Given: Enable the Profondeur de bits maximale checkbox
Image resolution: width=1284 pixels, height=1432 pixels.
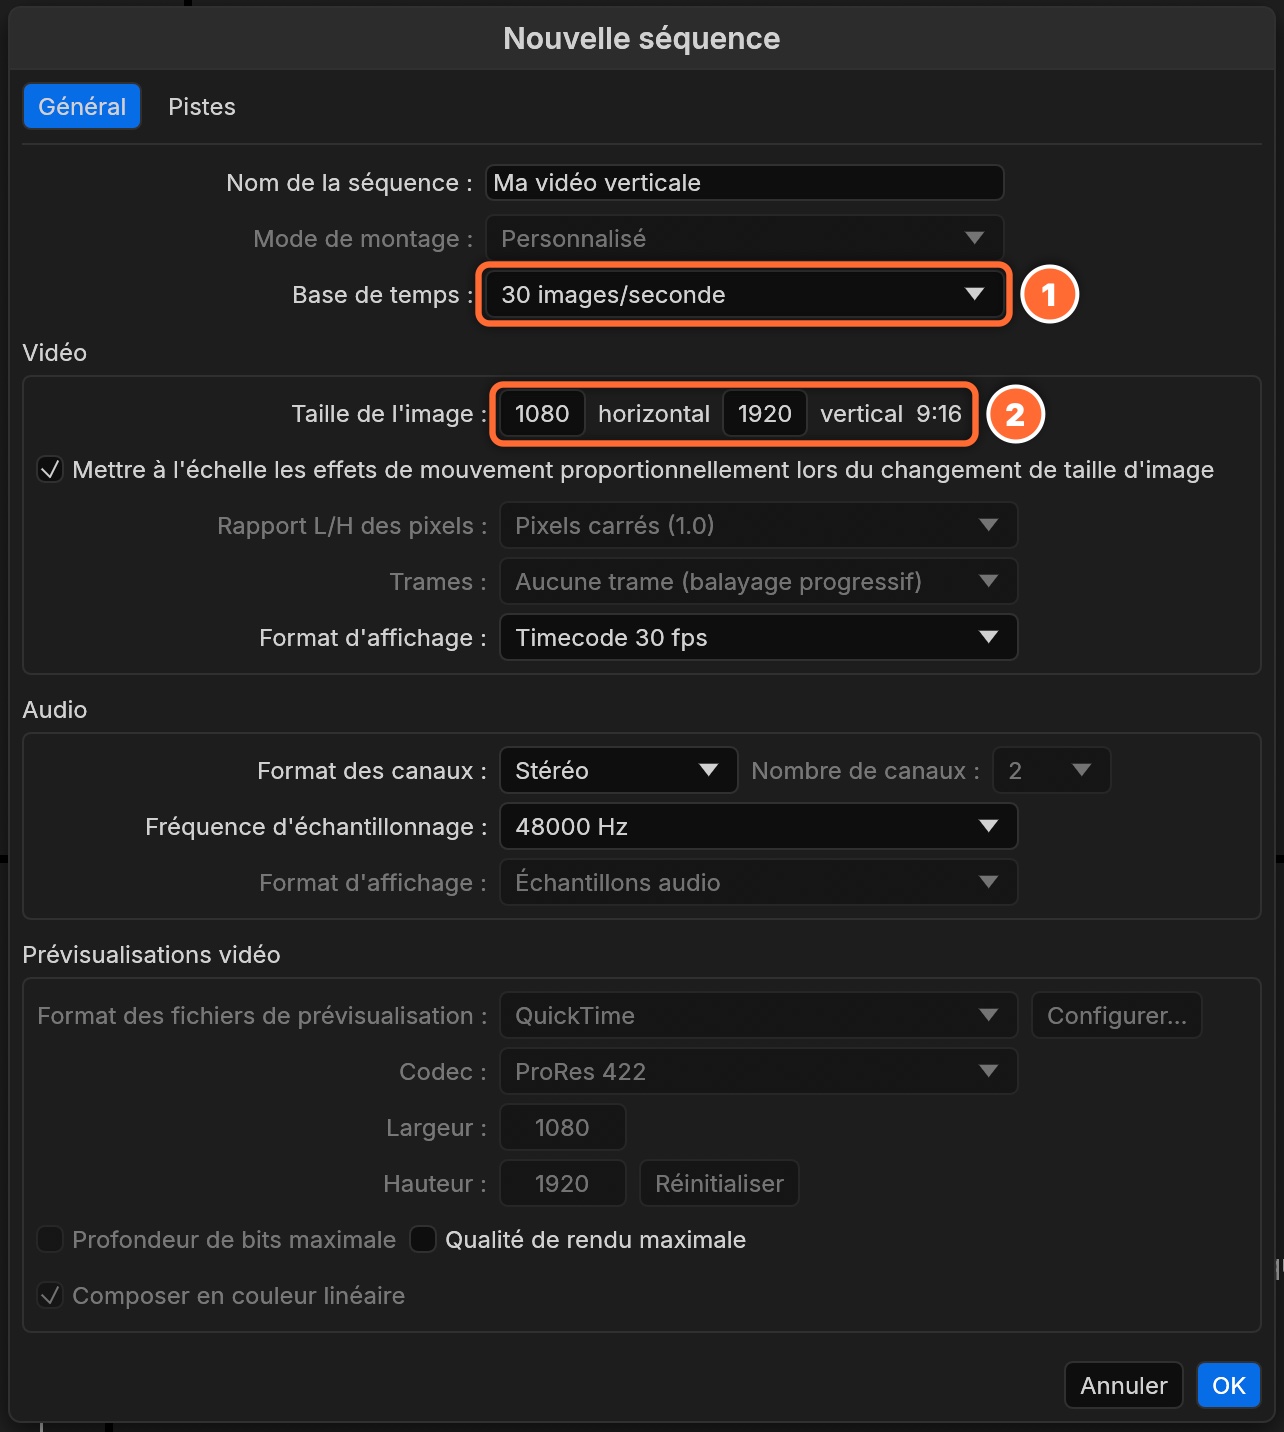Looking at the screenshot, I should [50, 1240].
